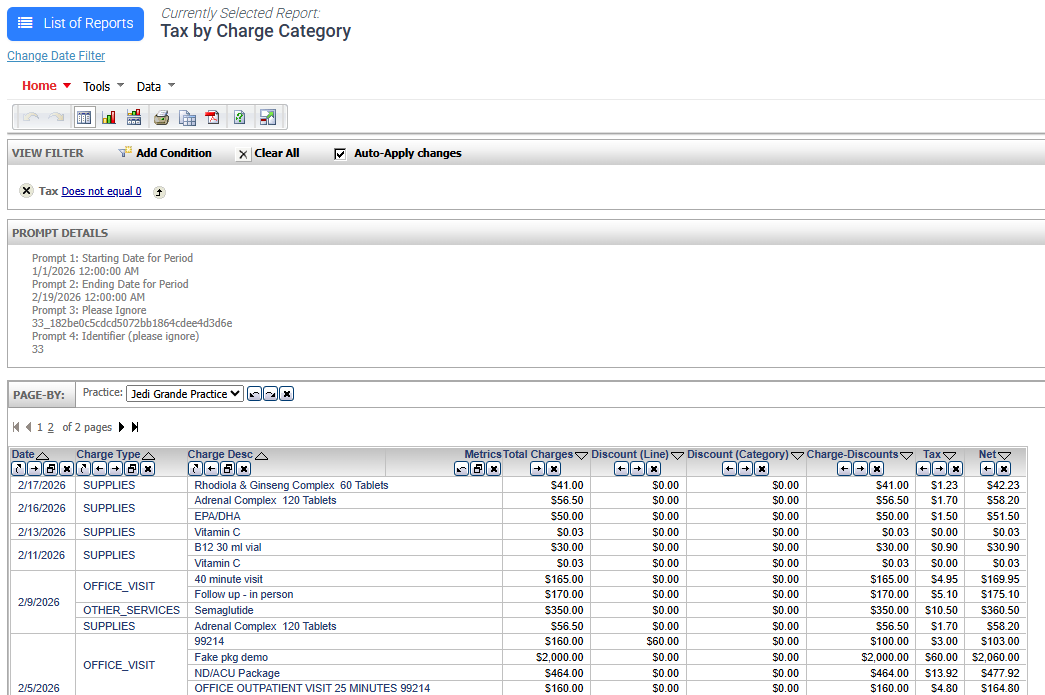Toggle Auto-Apply changes checkbox
The image size is (1045, 695).
tap(340, 154)
